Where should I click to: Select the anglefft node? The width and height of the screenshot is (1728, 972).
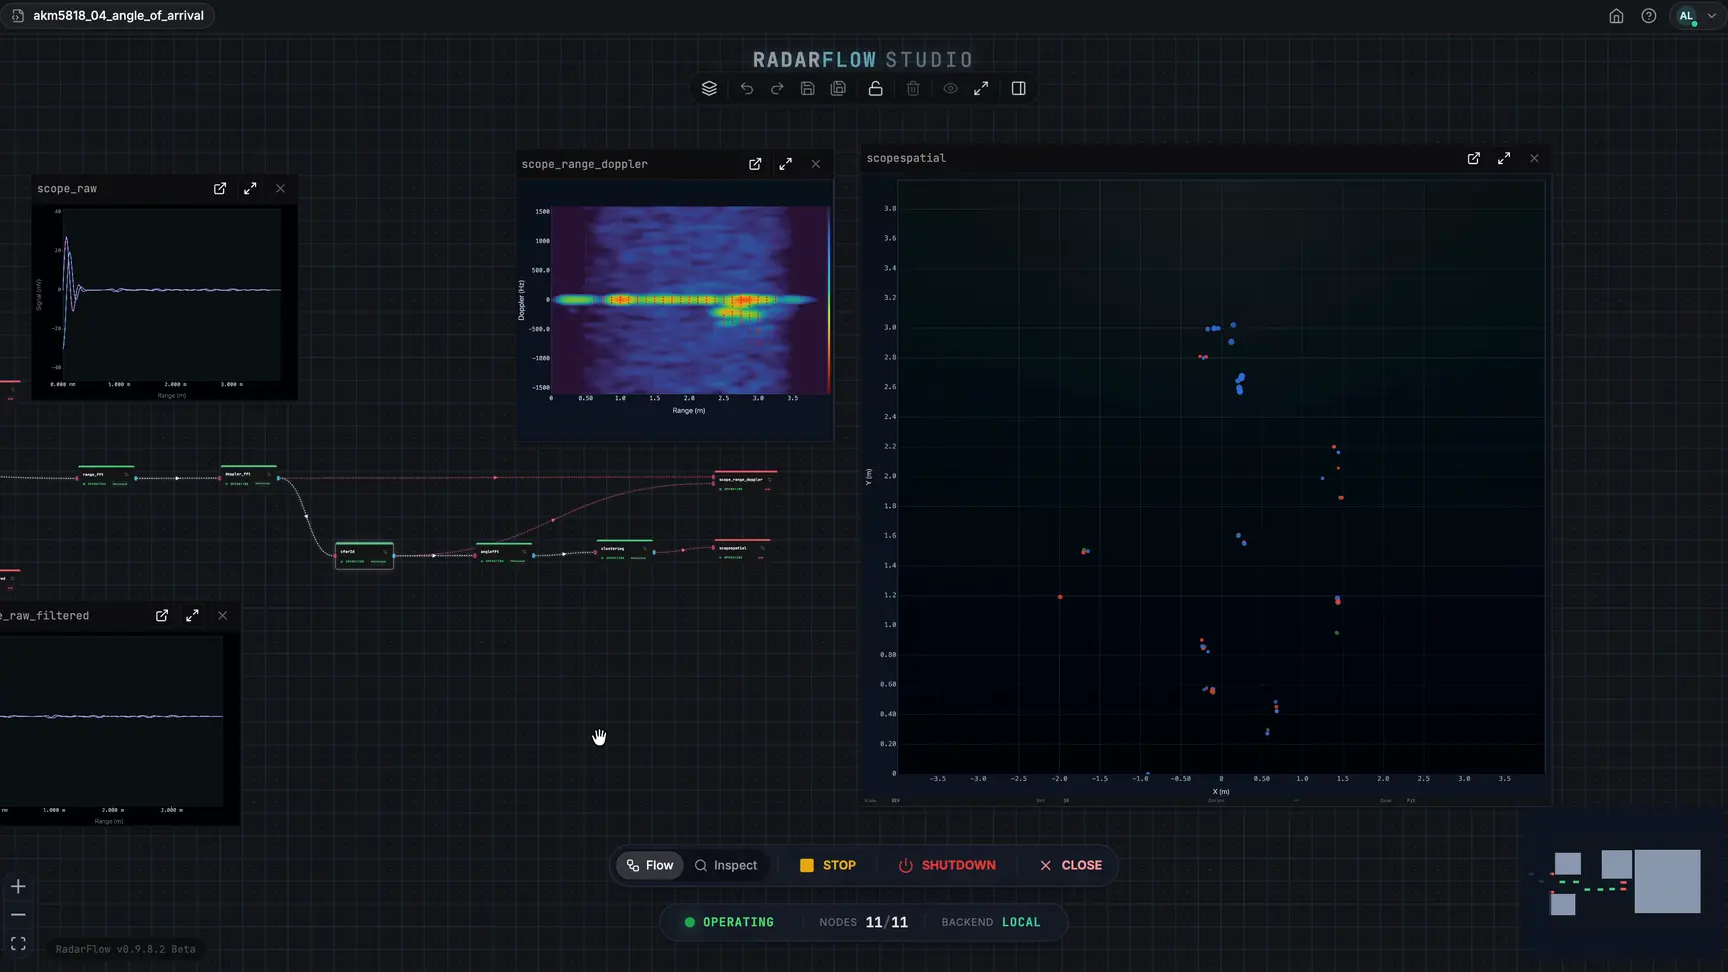tap(504, 554)
